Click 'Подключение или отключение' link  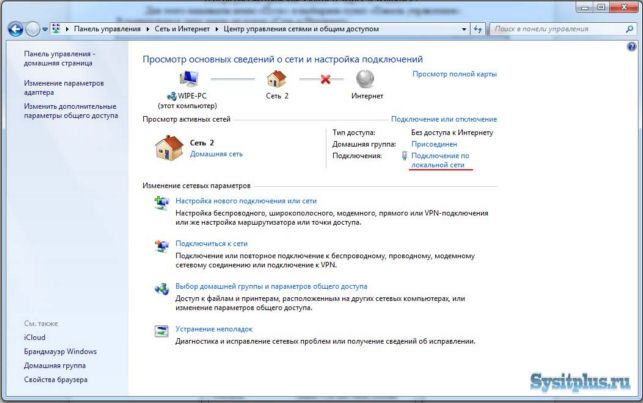(444, 119)
